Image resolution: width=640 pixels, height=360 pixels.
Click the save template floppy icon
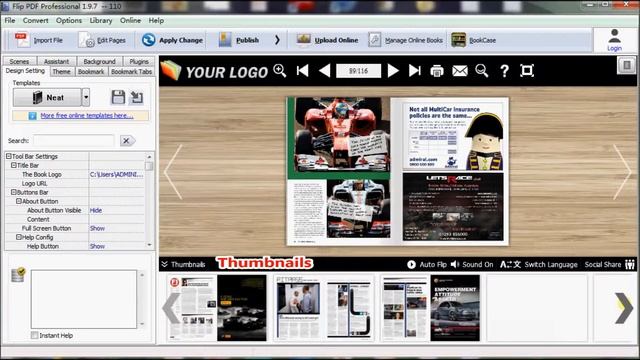tap(118, 98)
